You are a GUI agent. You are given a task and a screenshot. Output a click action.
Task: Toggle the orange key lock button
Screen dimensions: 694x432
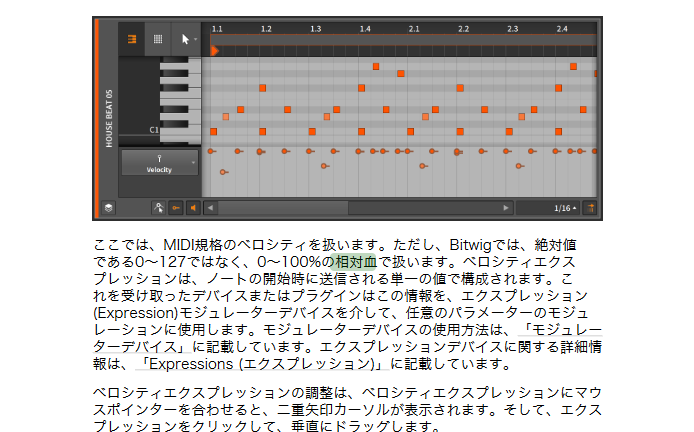click(x=176, y=208)
